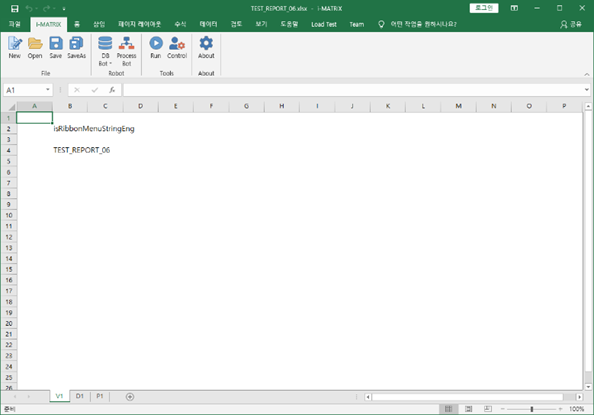Switch to Page Break Preview view
Screen dimensions: 594x415
click(488, 409)
